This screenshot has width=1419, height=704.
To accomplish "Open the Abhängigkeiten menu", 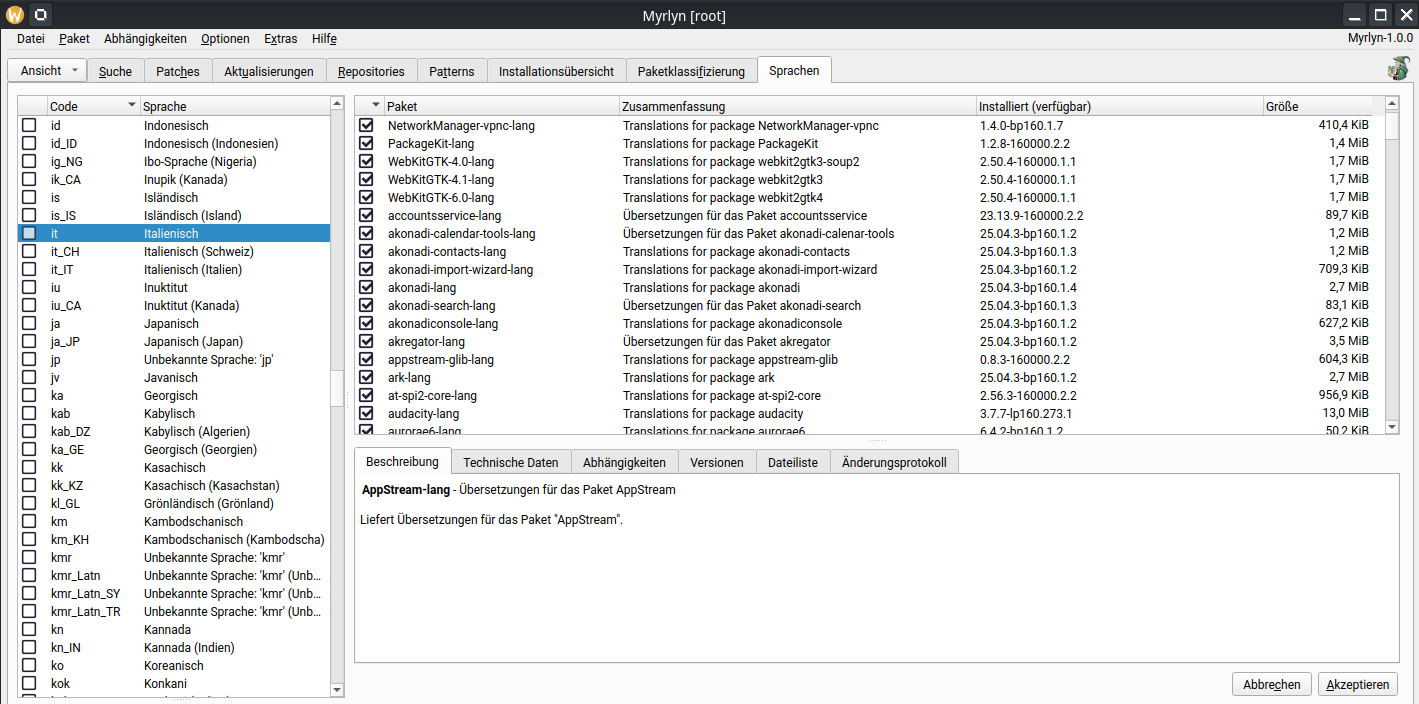I will (145, 39).
